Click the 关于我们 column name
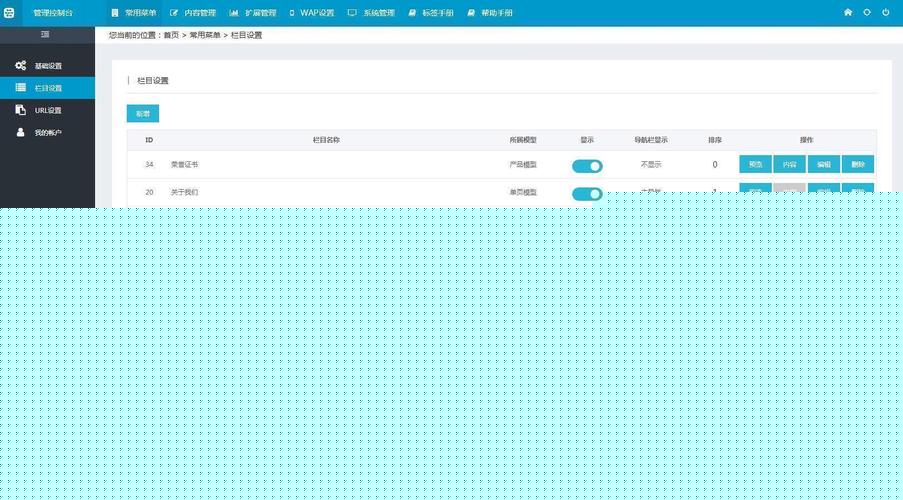 pyautogui.click(x=184, y=192)
